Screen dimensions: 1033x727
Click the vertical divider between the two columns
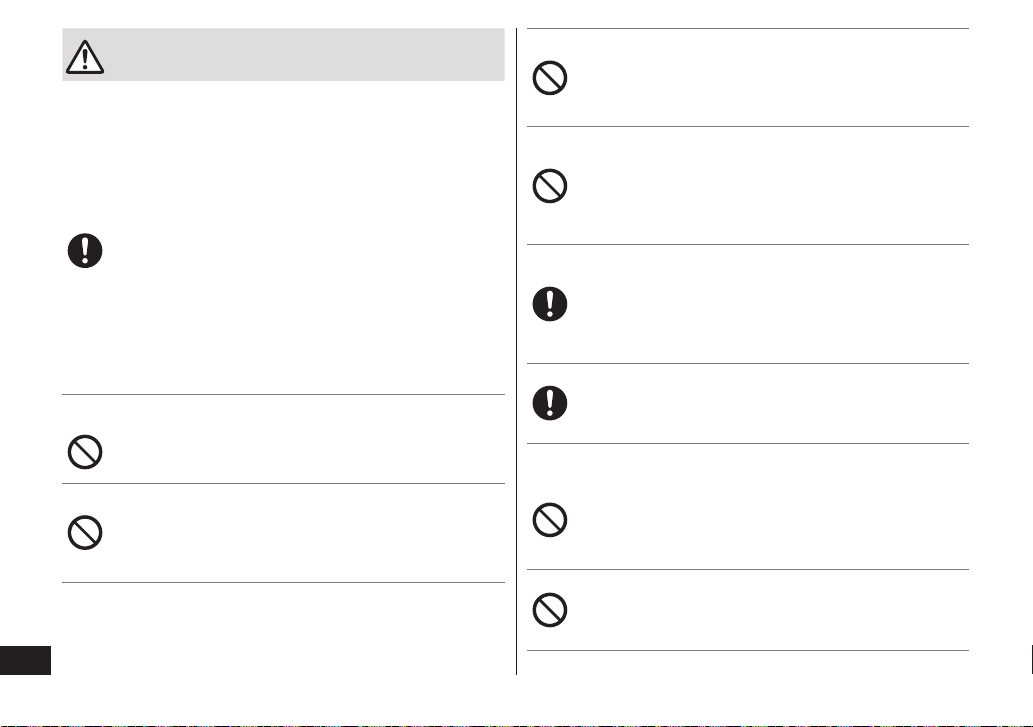516,352
